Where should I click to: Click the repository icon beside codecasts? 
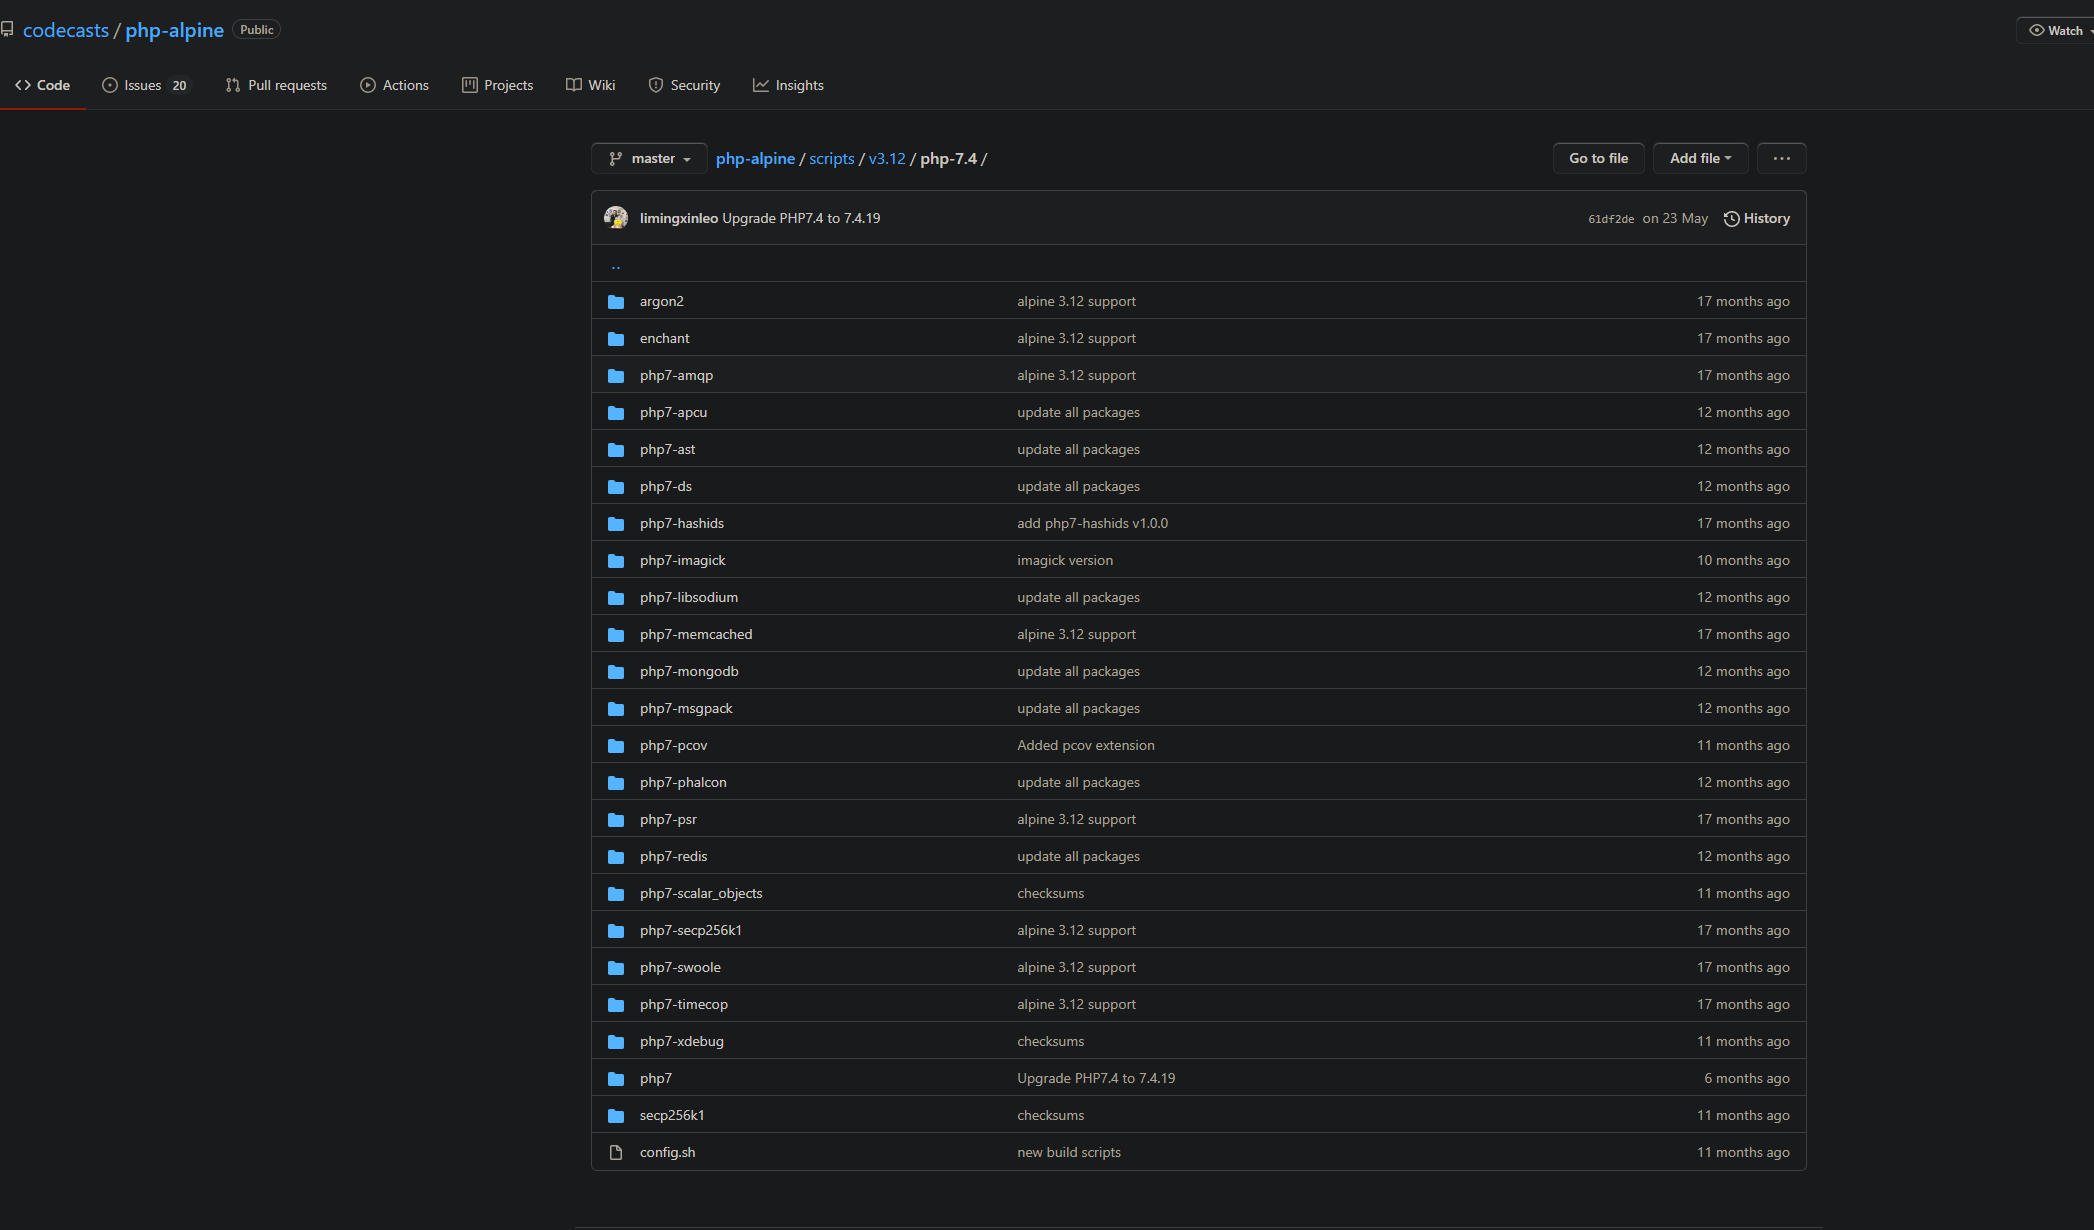pyautogui.click(x=8, y=30)
